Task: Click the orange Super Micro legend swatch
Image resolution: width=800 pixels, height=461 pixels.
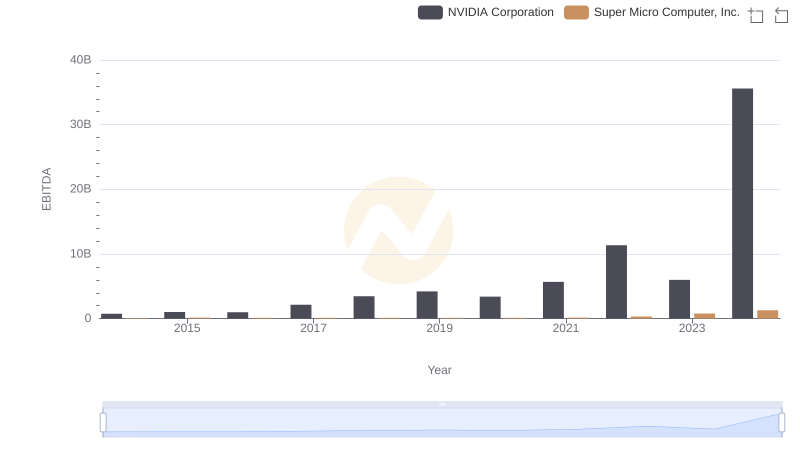Action: (x=576, y=12)
